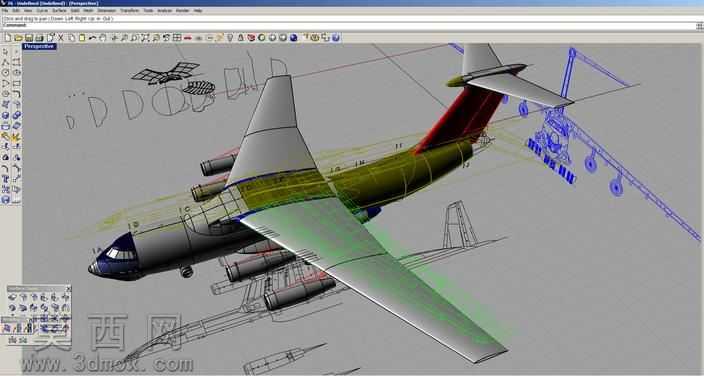
Task: Open the Curve menu
Action: click(x=42, y=10)
